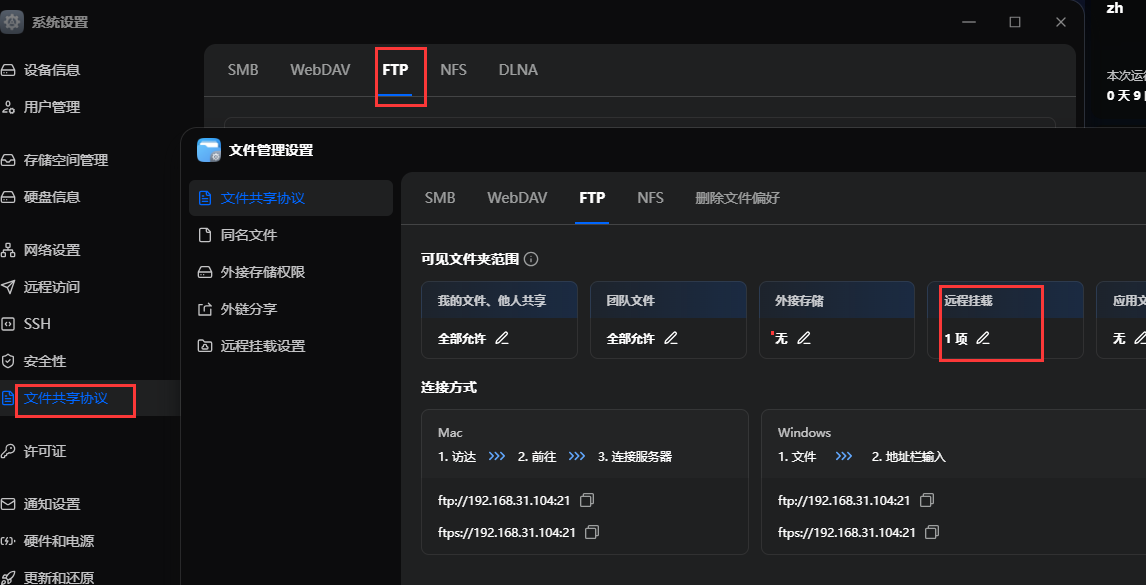
Task: Open 删除文件偏好 tab
Action: pos(737,197)
